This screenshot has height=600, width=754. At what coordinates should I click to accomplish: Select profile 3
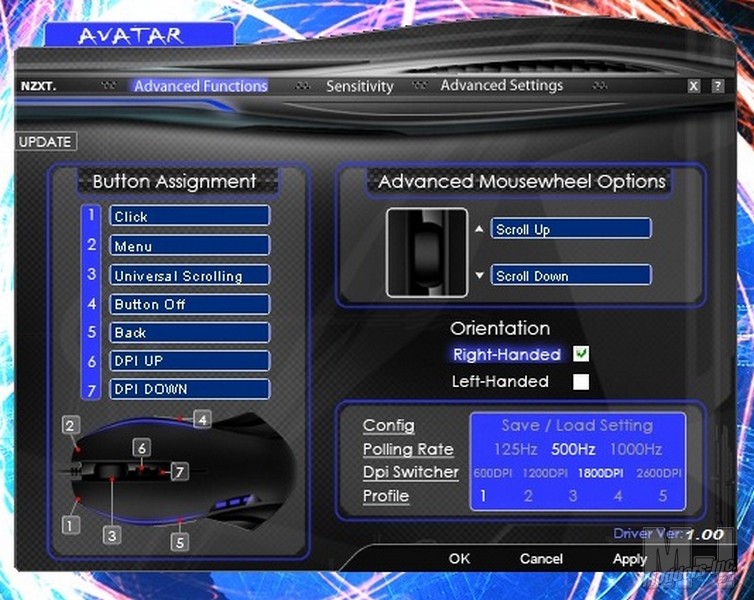(x=573, y=496)
